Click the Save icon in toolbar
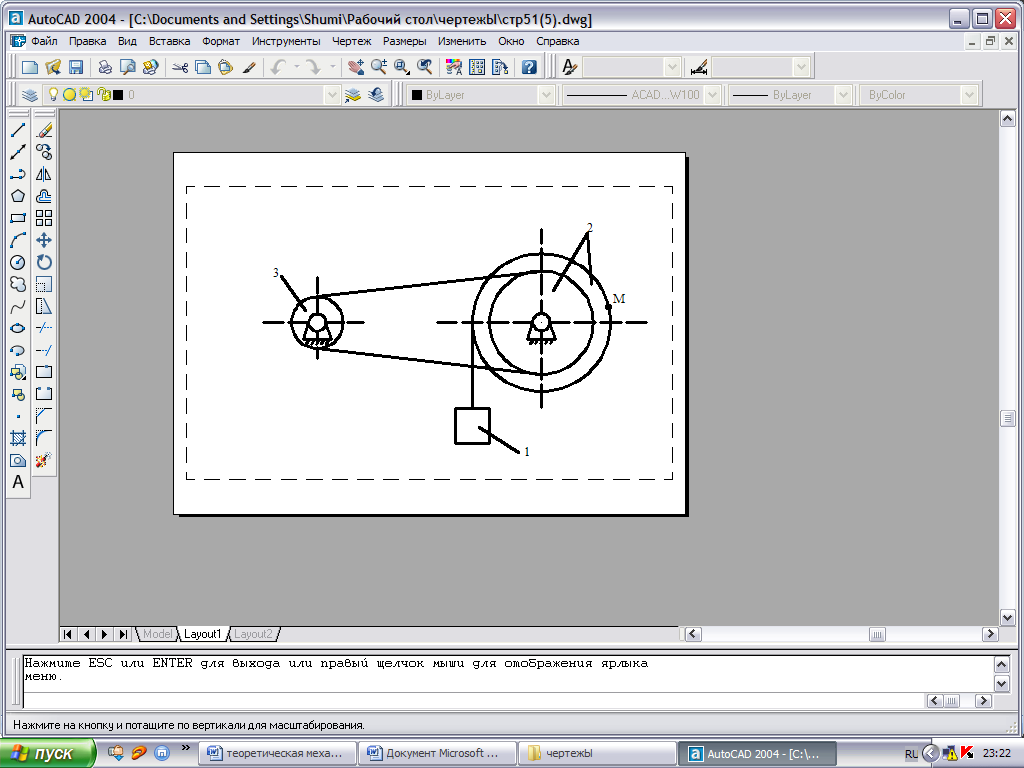Image resolution: width=1024 pixels, height=768 pixels. pyautogui.click(x=75, y=67)
